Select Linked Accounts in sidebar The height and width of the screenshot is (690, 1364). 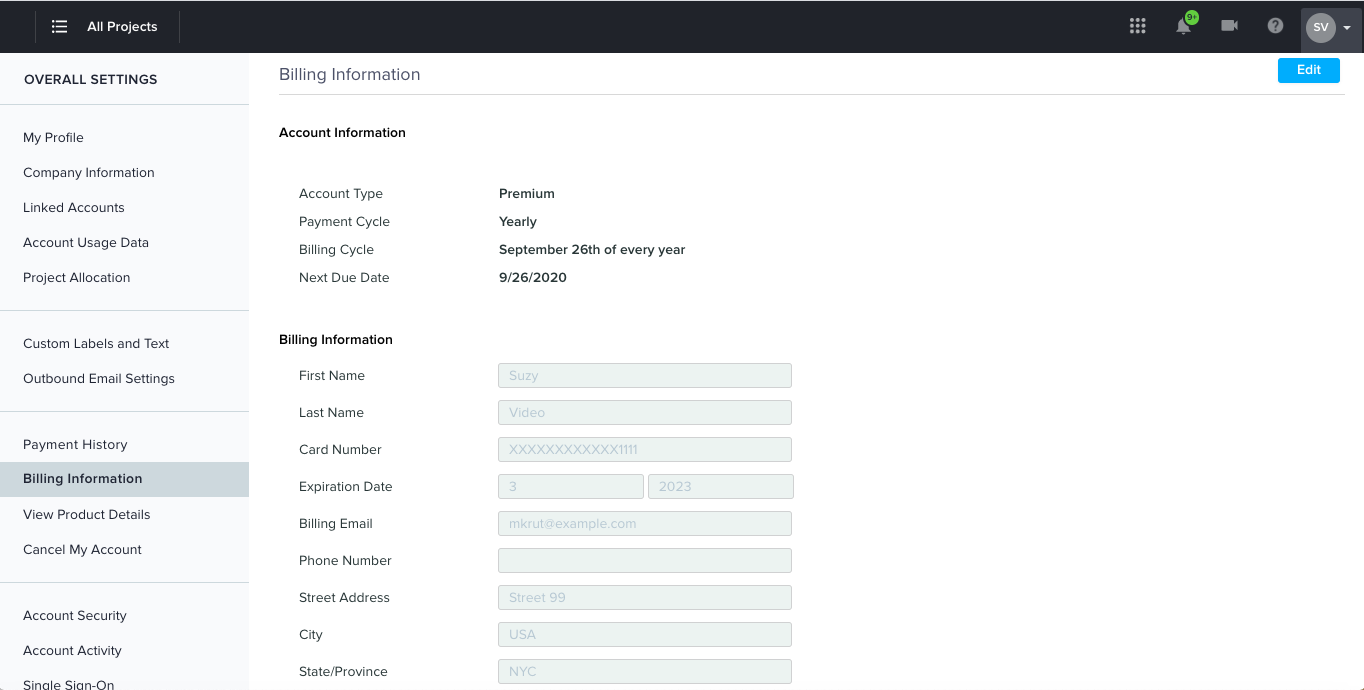(x=74, y=208)
